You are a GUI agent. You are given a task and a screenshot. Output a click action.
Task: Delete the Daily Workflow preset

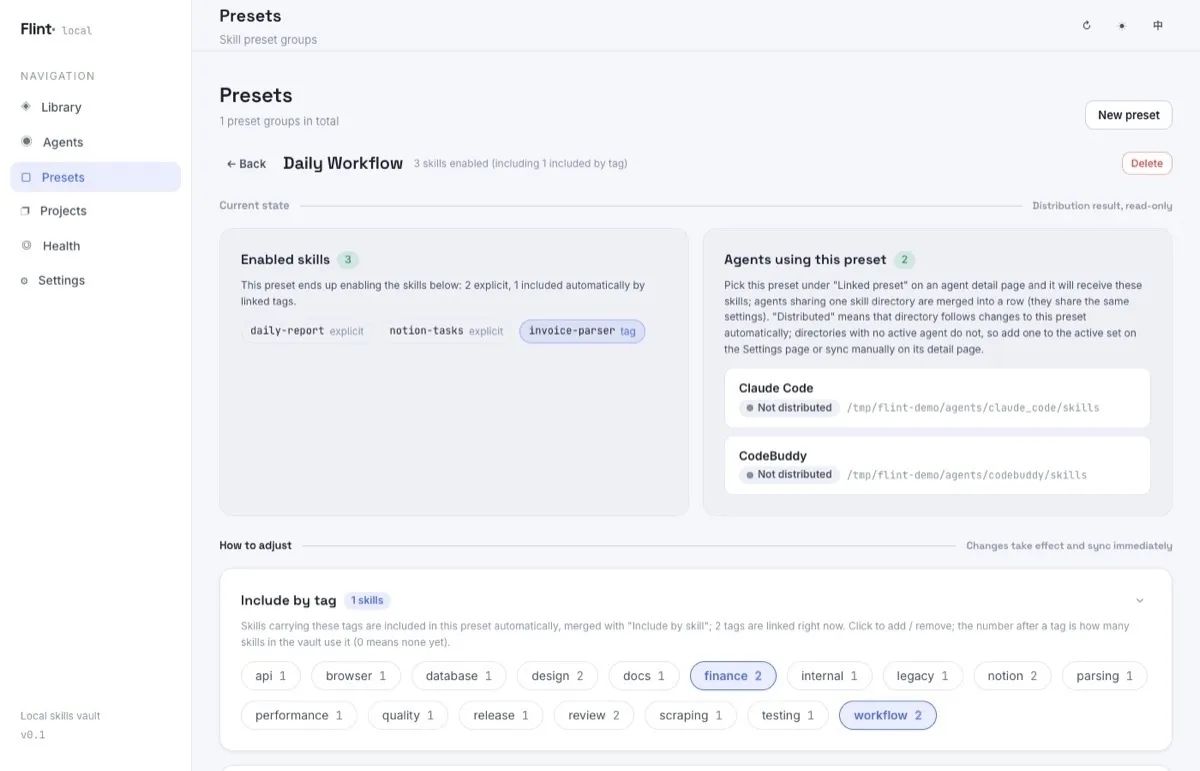tap(1147, 163)
